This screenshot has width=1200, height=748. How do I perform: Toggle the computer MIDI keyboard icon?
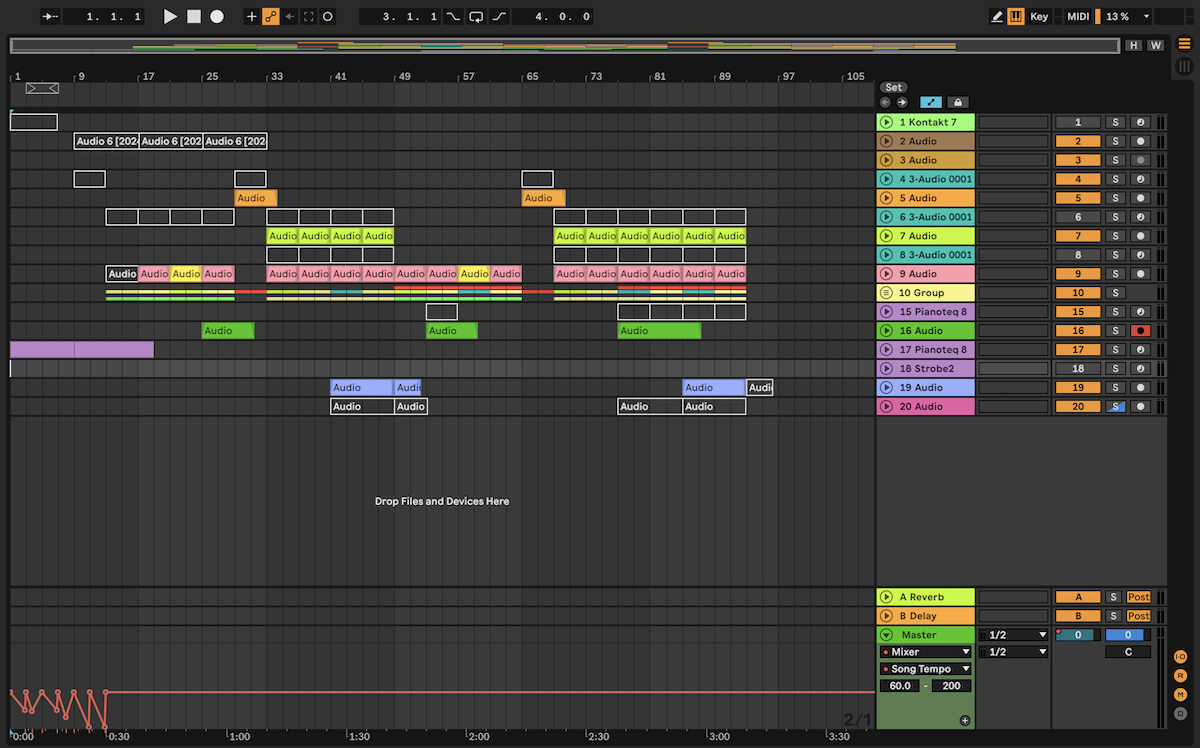[1016, 17]
